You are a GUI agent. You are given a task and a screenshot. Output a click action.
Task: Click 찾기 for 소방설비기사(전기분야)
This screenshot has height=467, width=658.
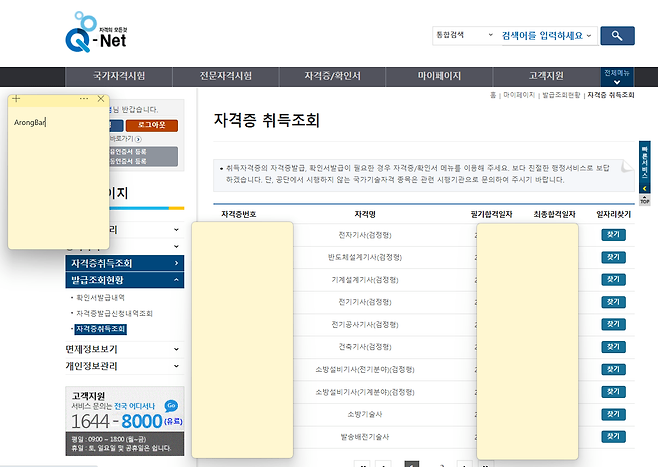click(x=613, y=369)
